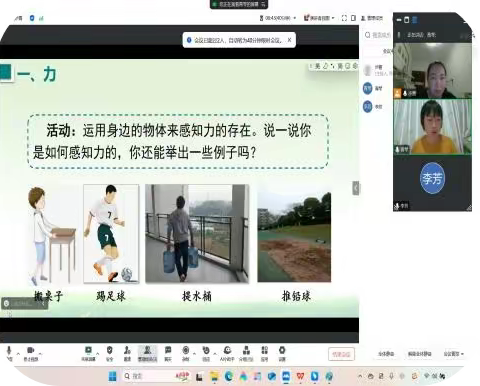Open the meeting controls dropdown at bottom right
The height and width of the screenshot is (386, 480).
click(x=453, y=354)
